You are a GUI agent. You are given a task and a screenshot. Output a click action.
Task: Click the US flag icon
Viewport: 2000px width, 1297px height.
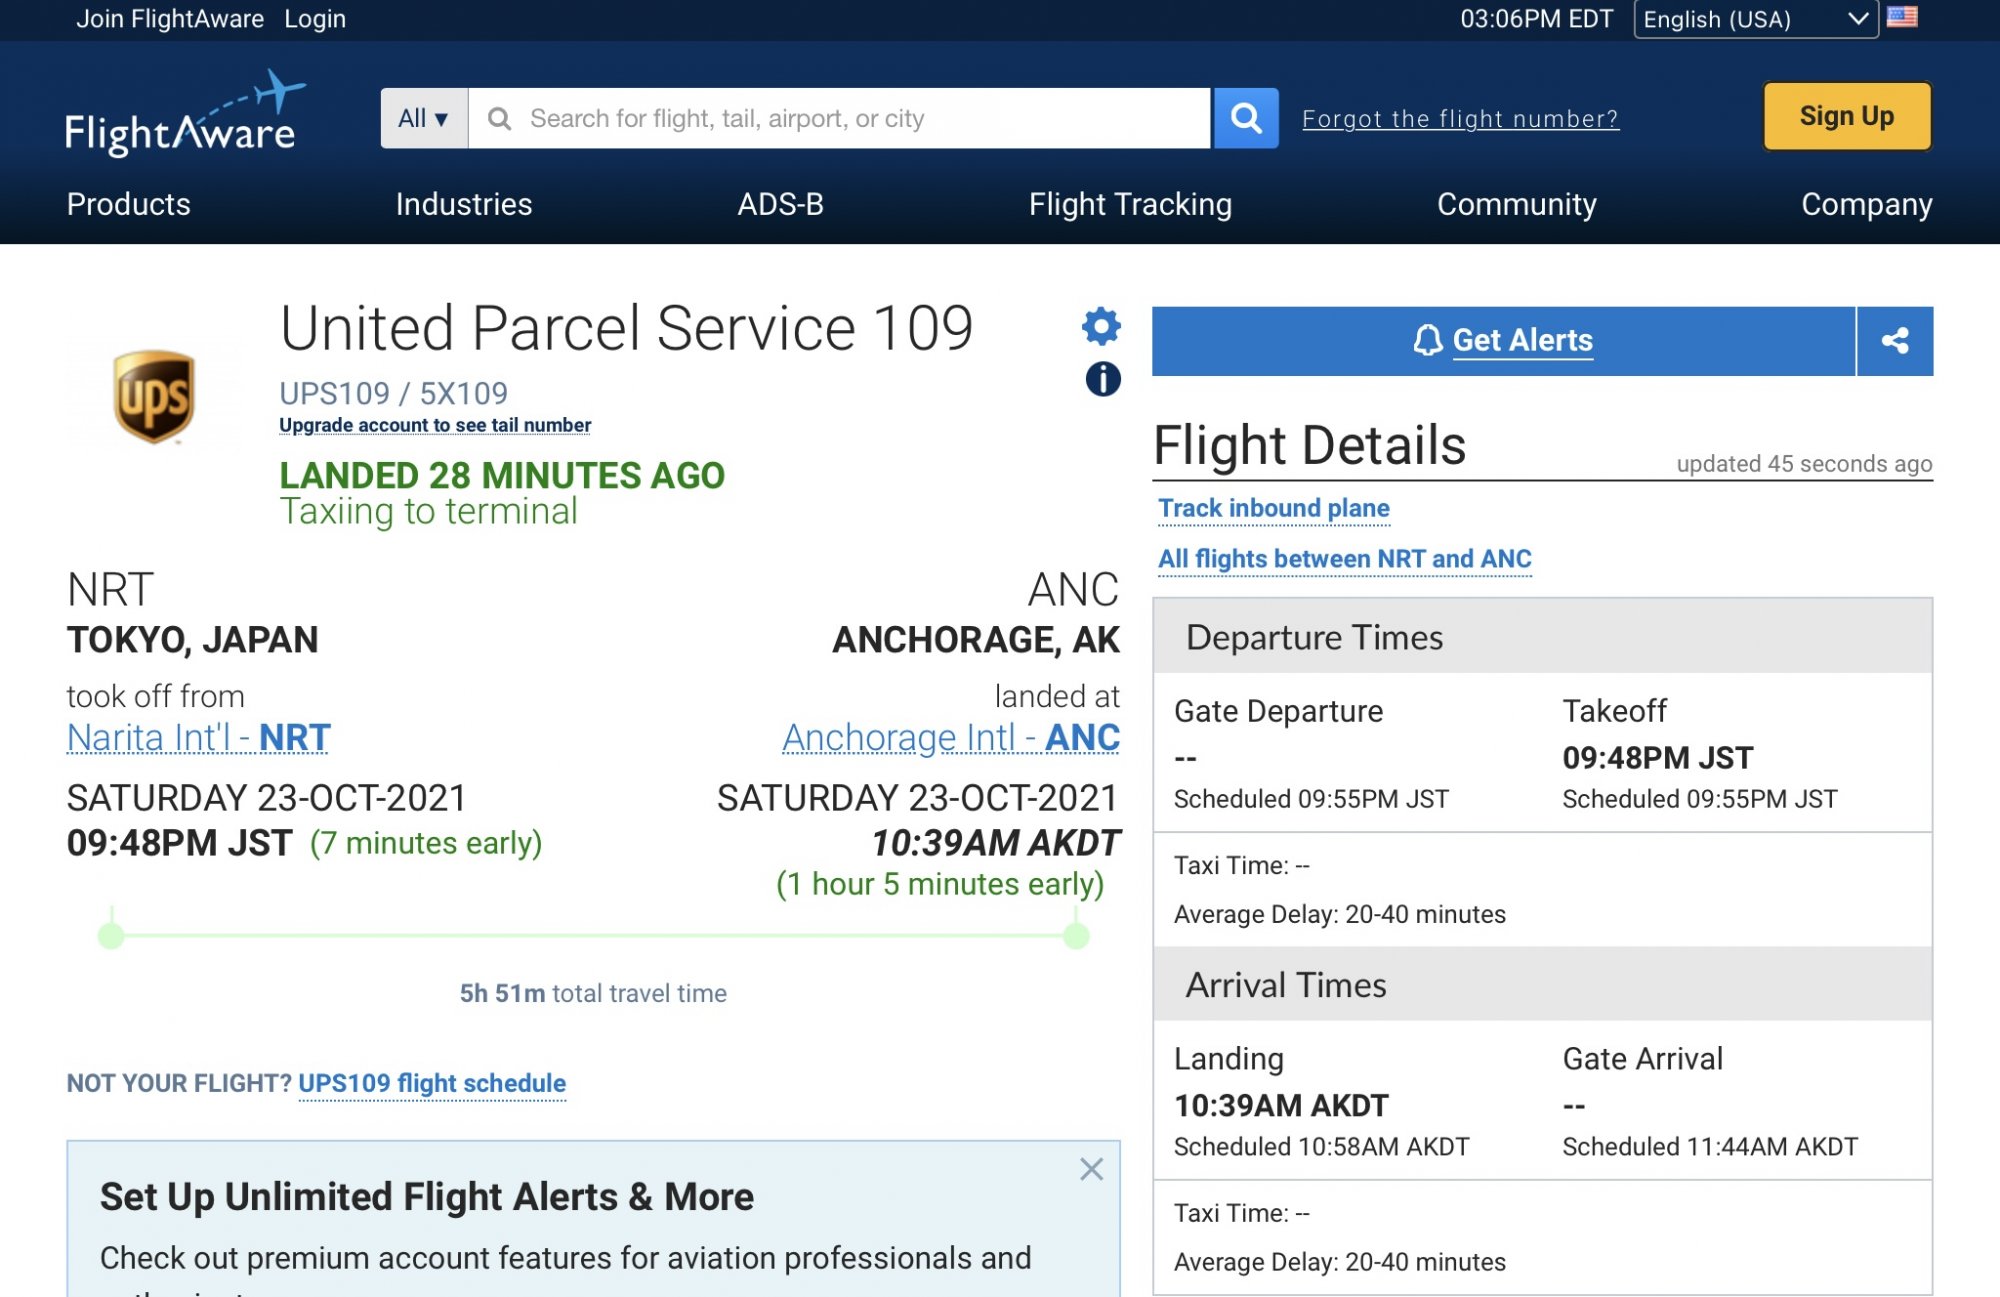pyautogui.click(x=1901, y=18)
